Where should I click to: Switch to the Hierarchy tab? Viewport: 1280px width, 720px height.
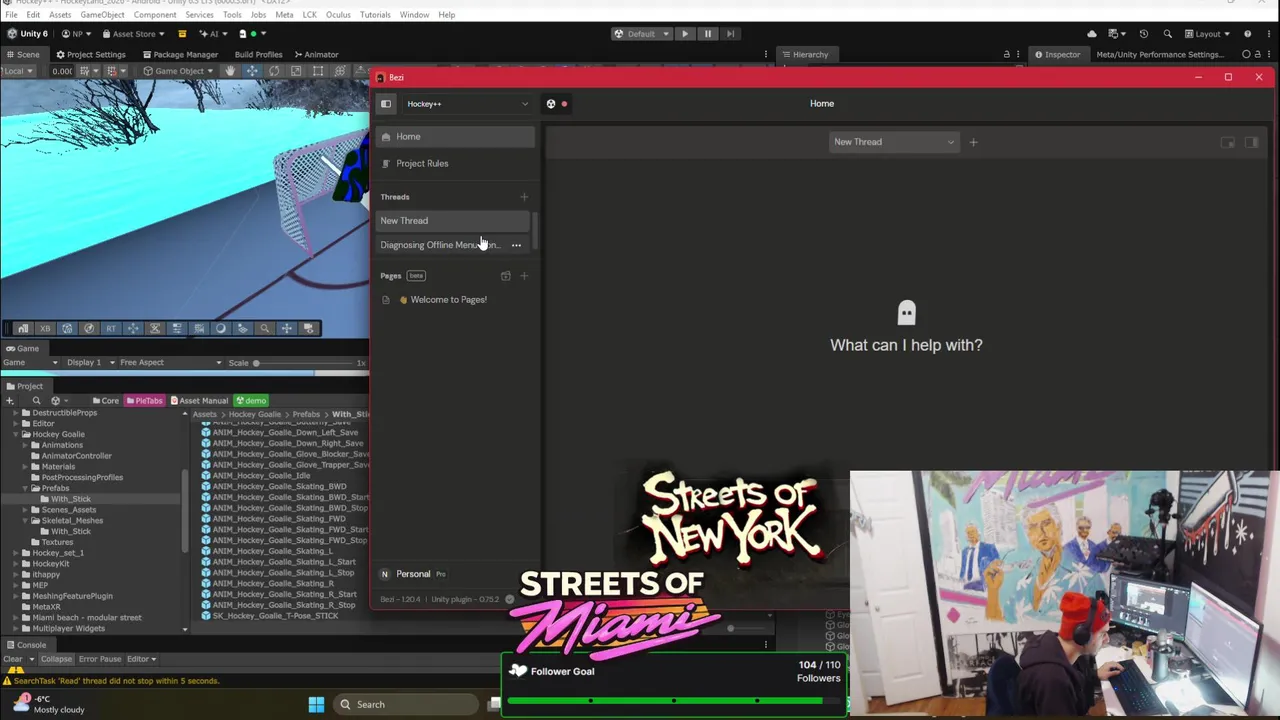pos(805,55)
